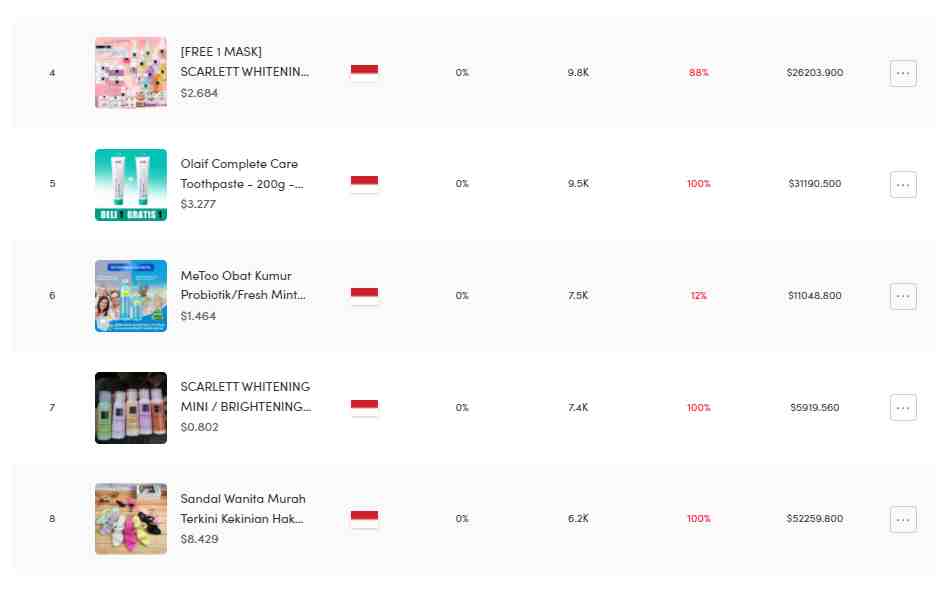Open the SCARLETT WHITENING free mask product thumbnail

point(131,72)
